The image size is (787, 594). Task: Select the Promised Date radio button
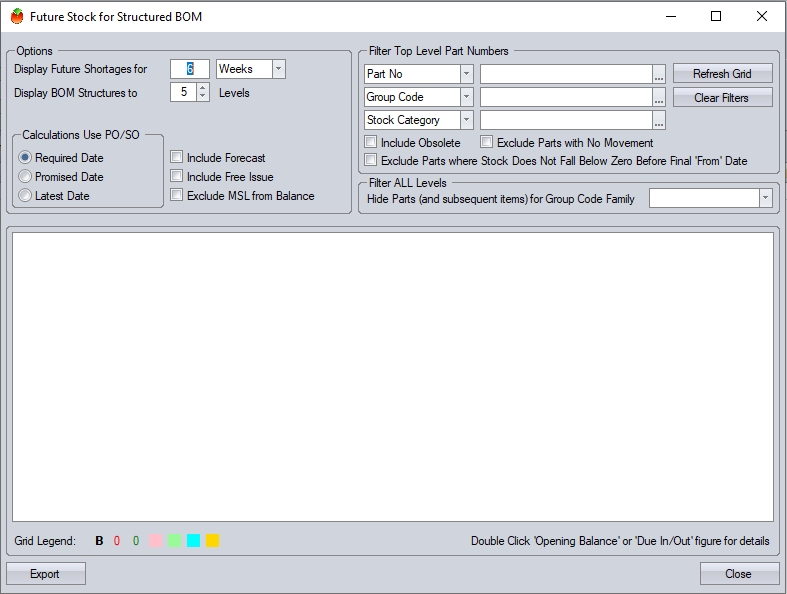(26, 177)
